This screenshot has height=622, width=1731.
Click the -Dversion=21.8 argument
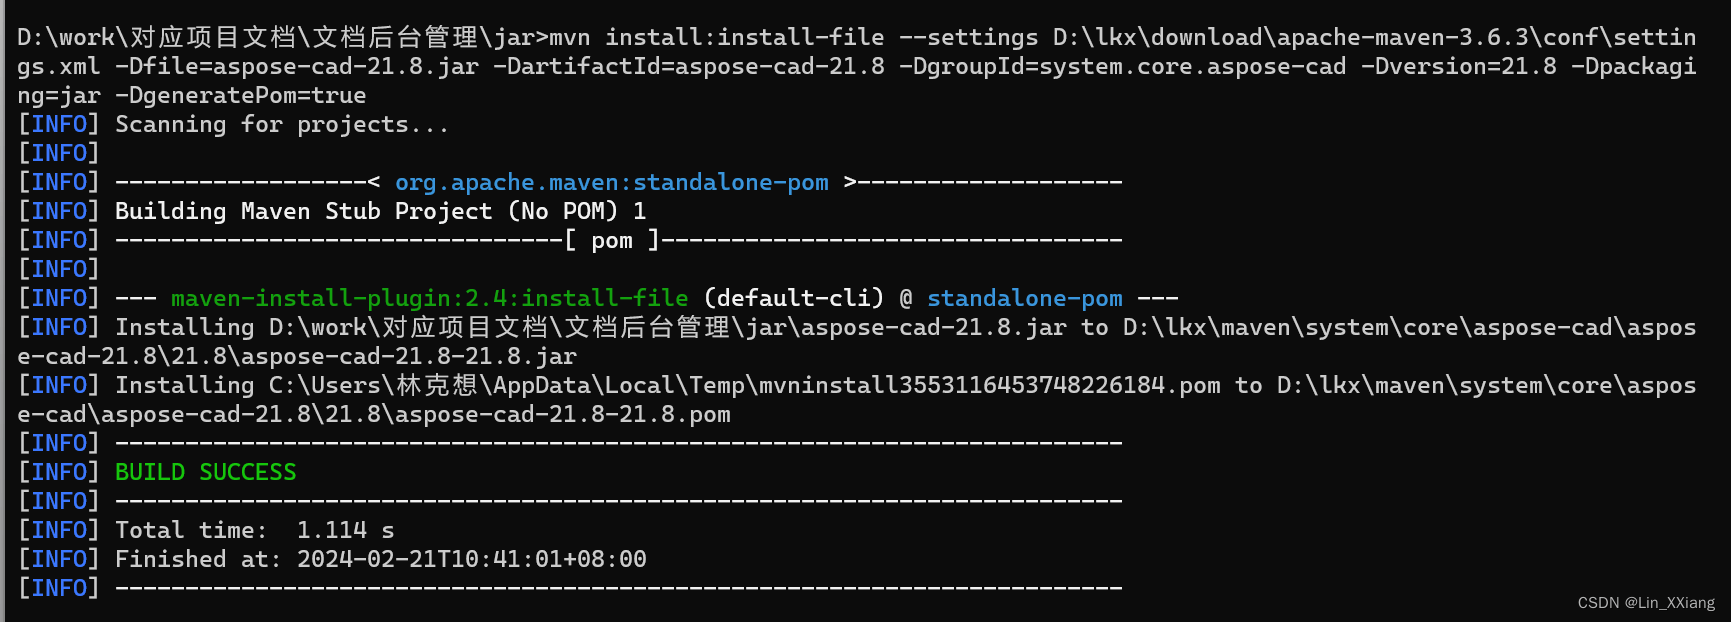pyautogui.click(x=1458, y=66)
